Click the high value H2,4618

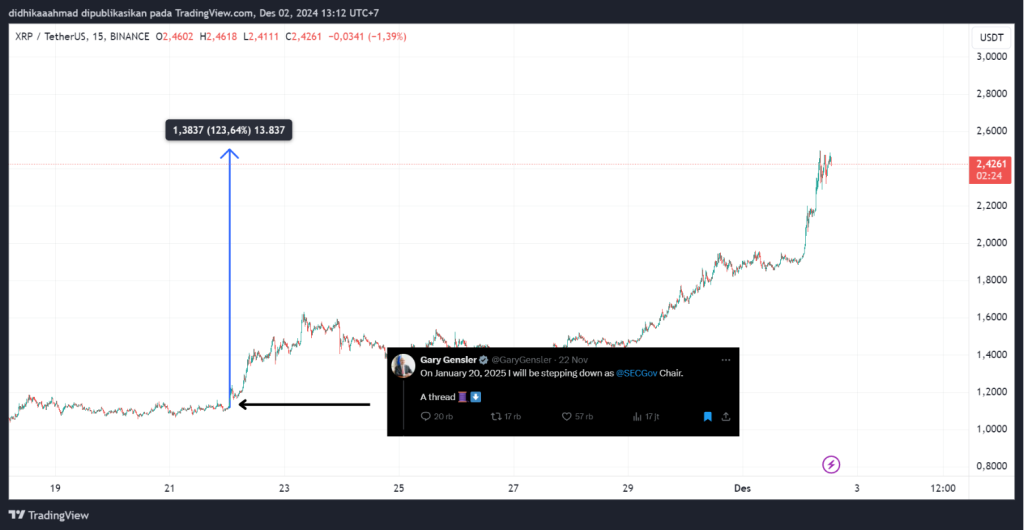coord(219,37)
